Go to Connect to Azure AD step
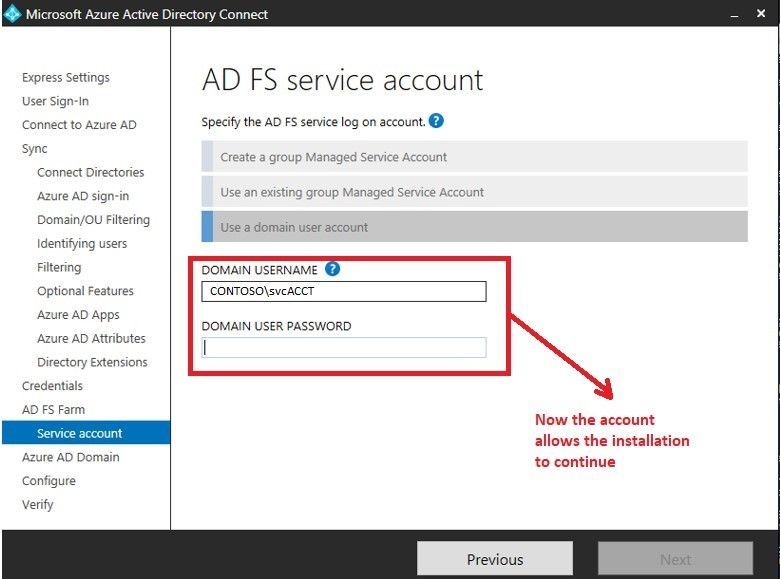The width and height of the screenshot is (780, 579). click(79, 125)
